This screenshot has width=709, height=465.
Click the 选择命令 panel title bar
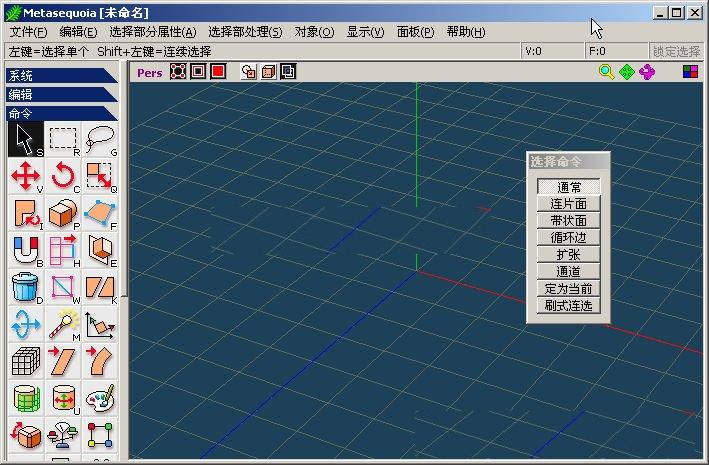tap(568, 161)
